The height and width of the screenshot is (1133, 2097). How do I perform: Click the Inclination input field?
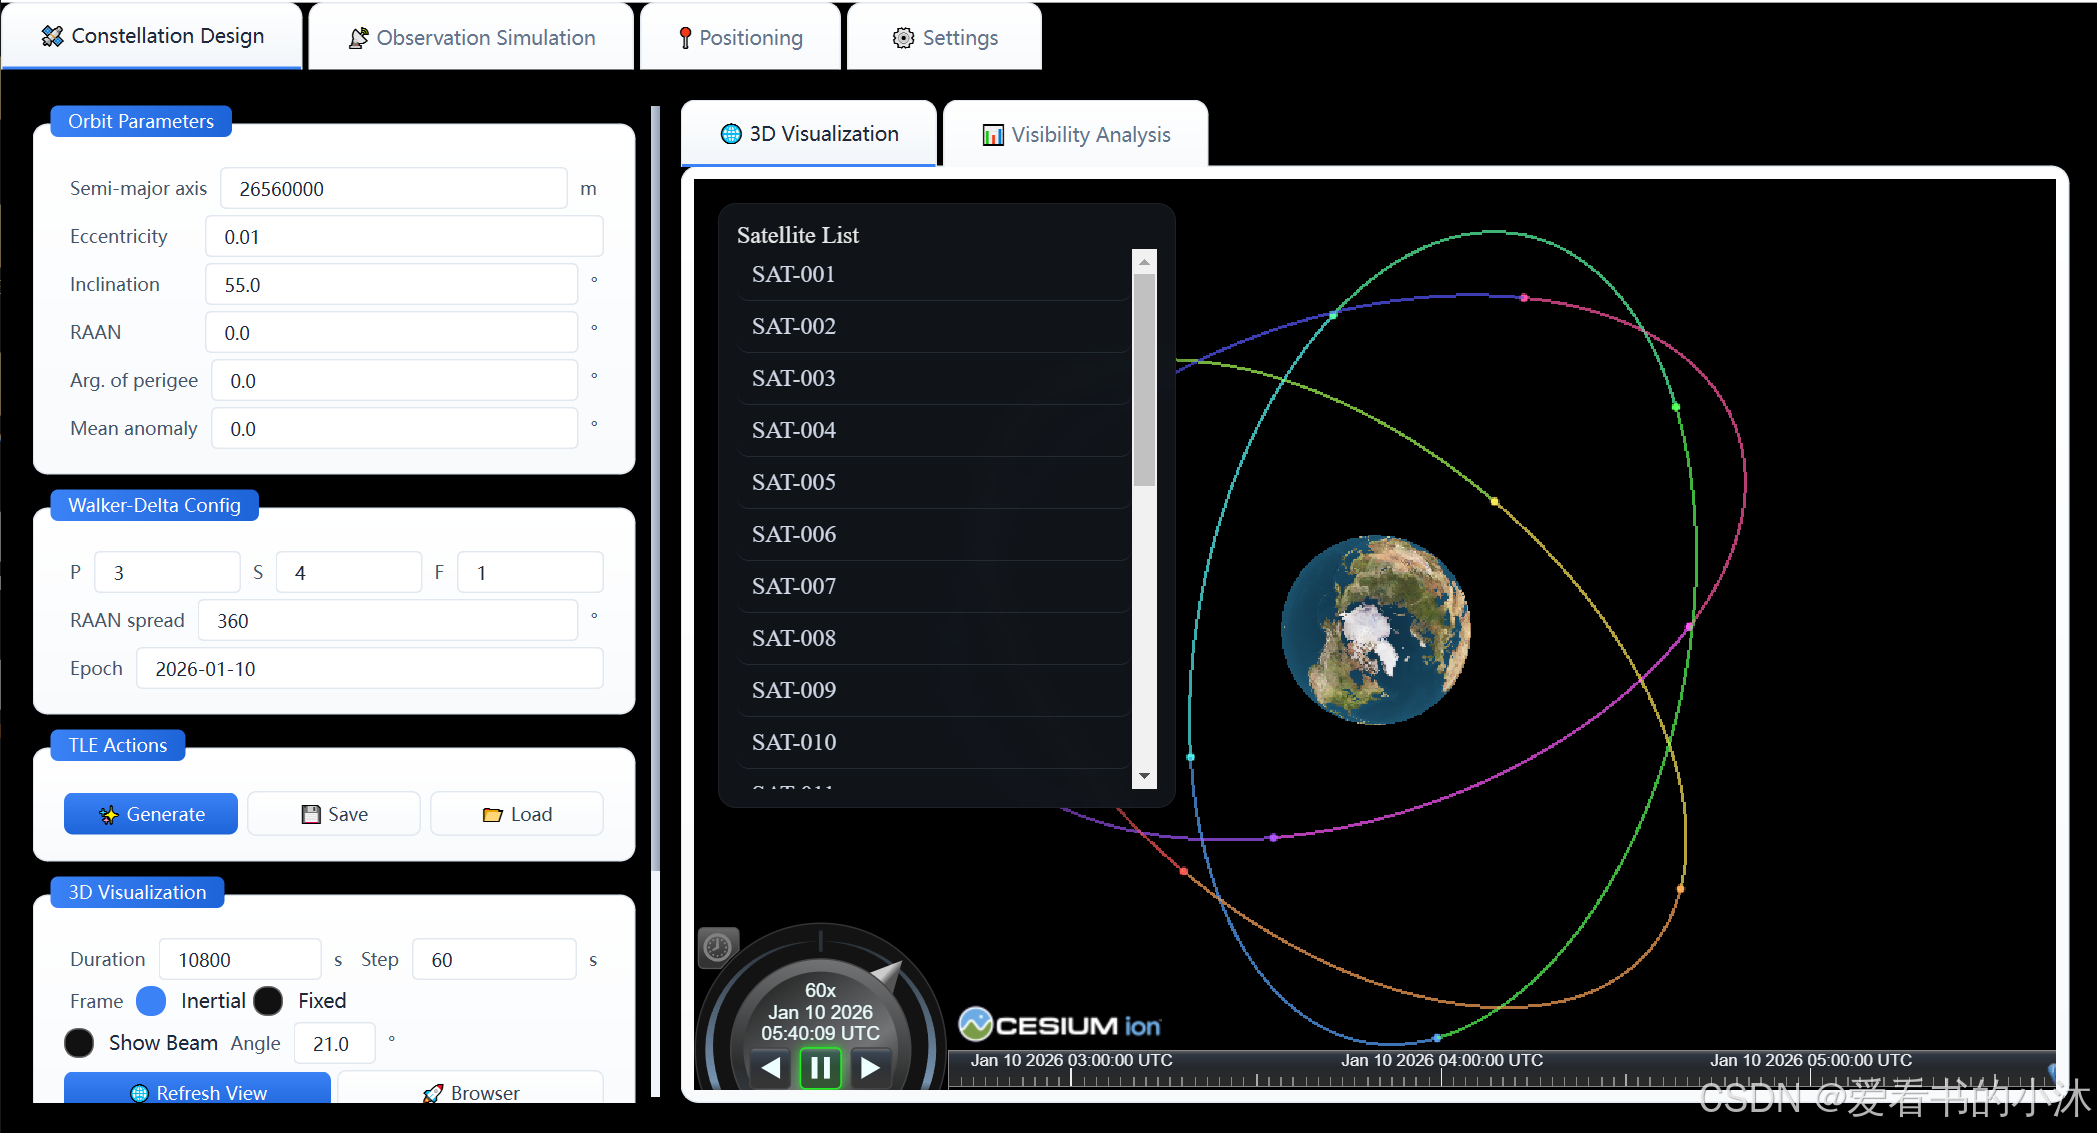point(391,285)
